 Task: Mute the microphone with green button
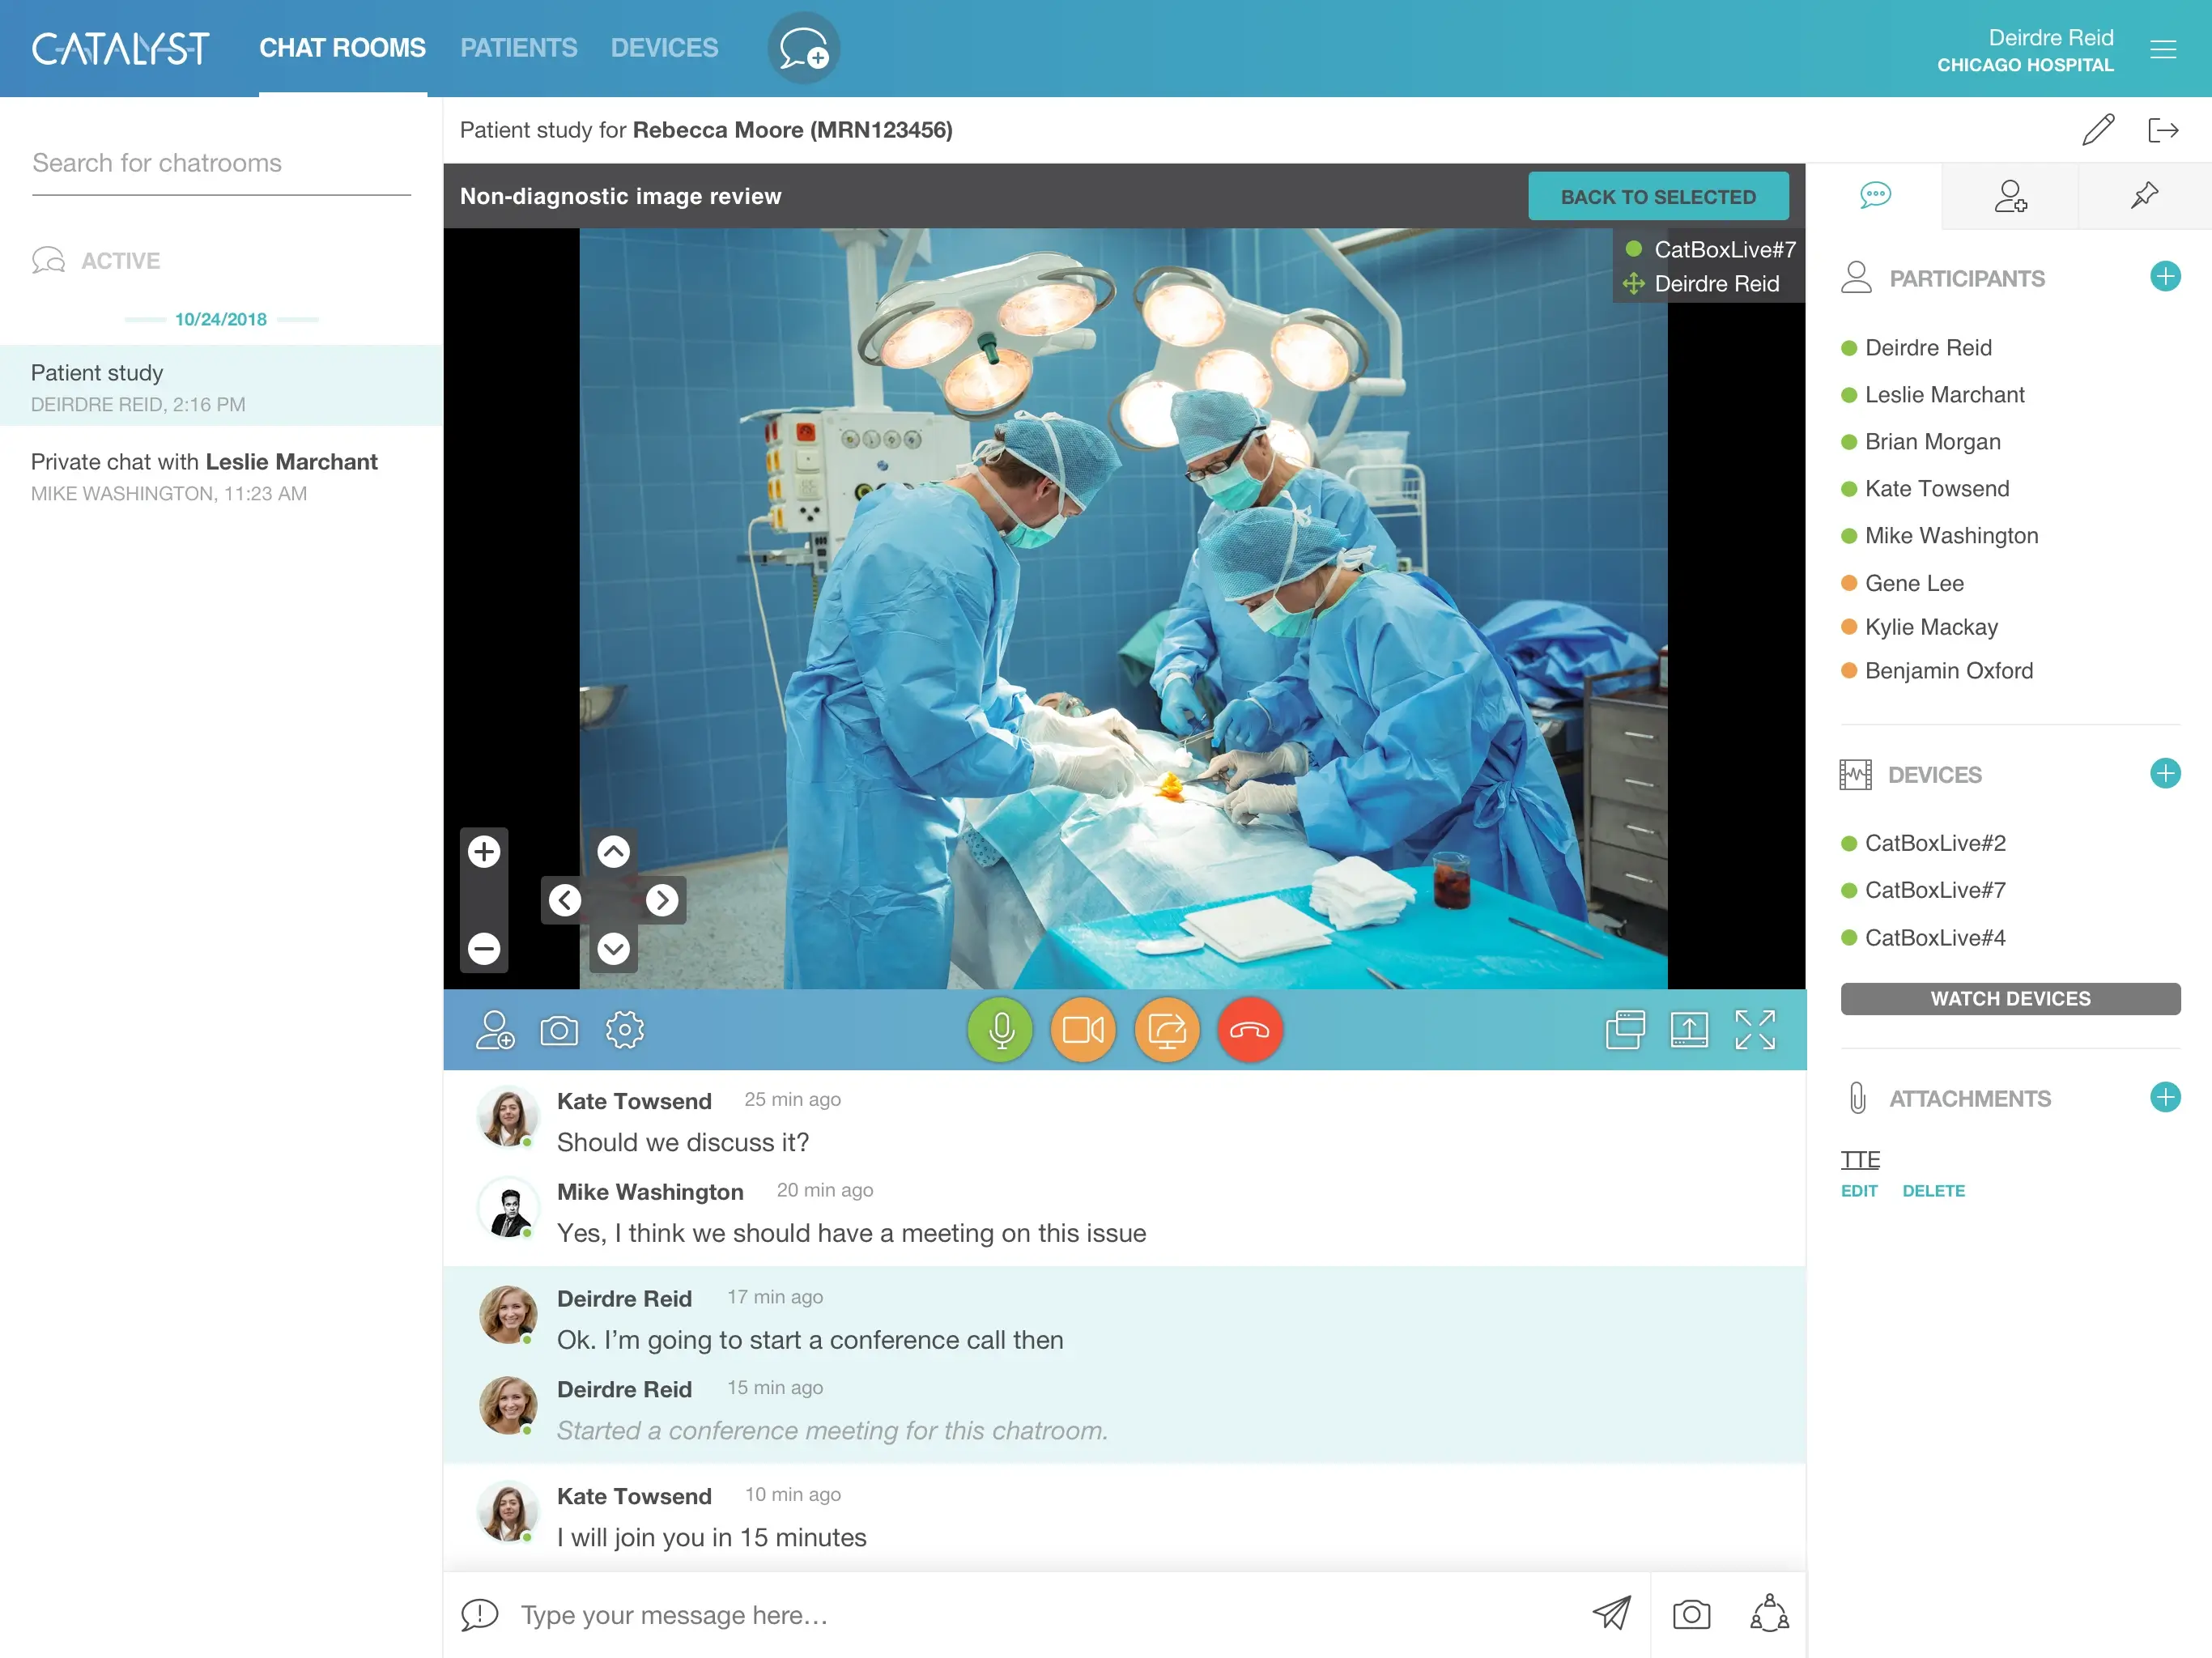pos(1000,1030)
